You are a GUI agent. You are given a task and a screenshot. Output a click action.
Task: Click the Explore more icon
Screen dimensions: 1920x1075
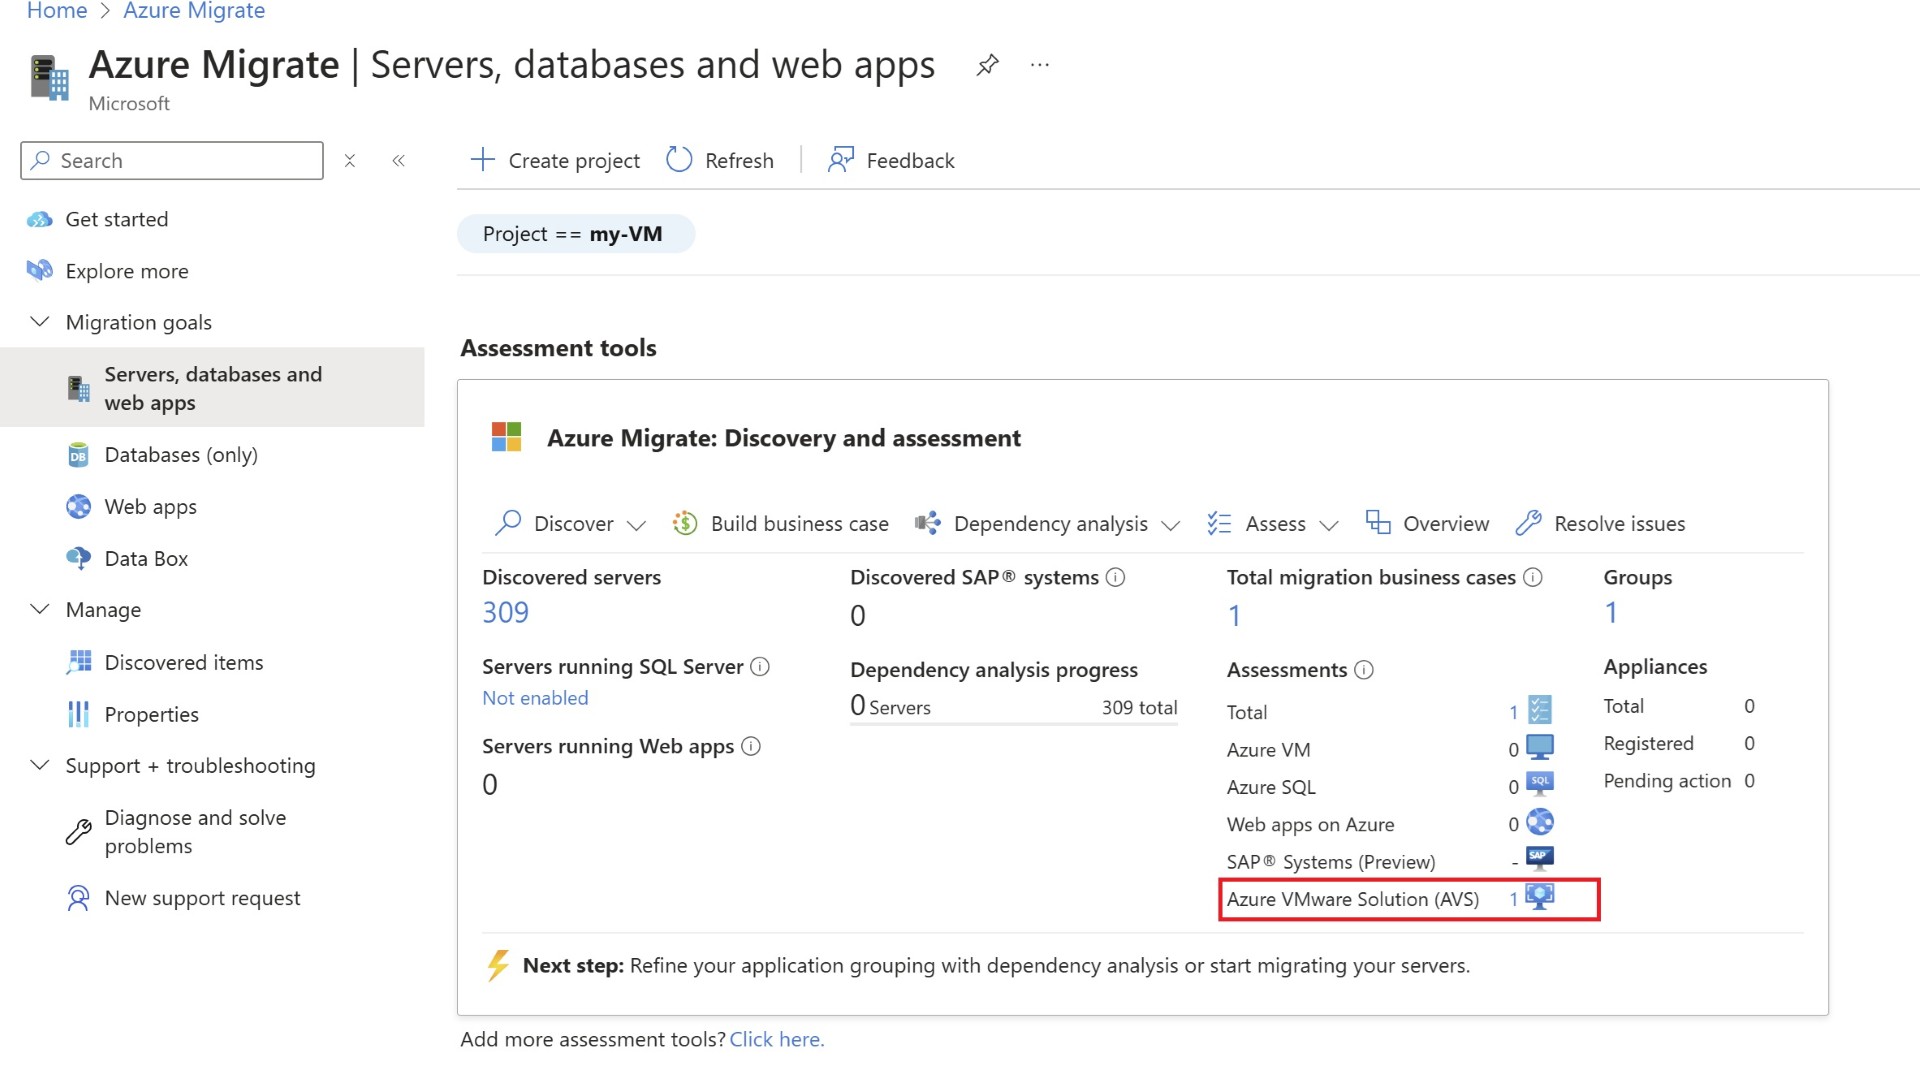coord(40,271)
